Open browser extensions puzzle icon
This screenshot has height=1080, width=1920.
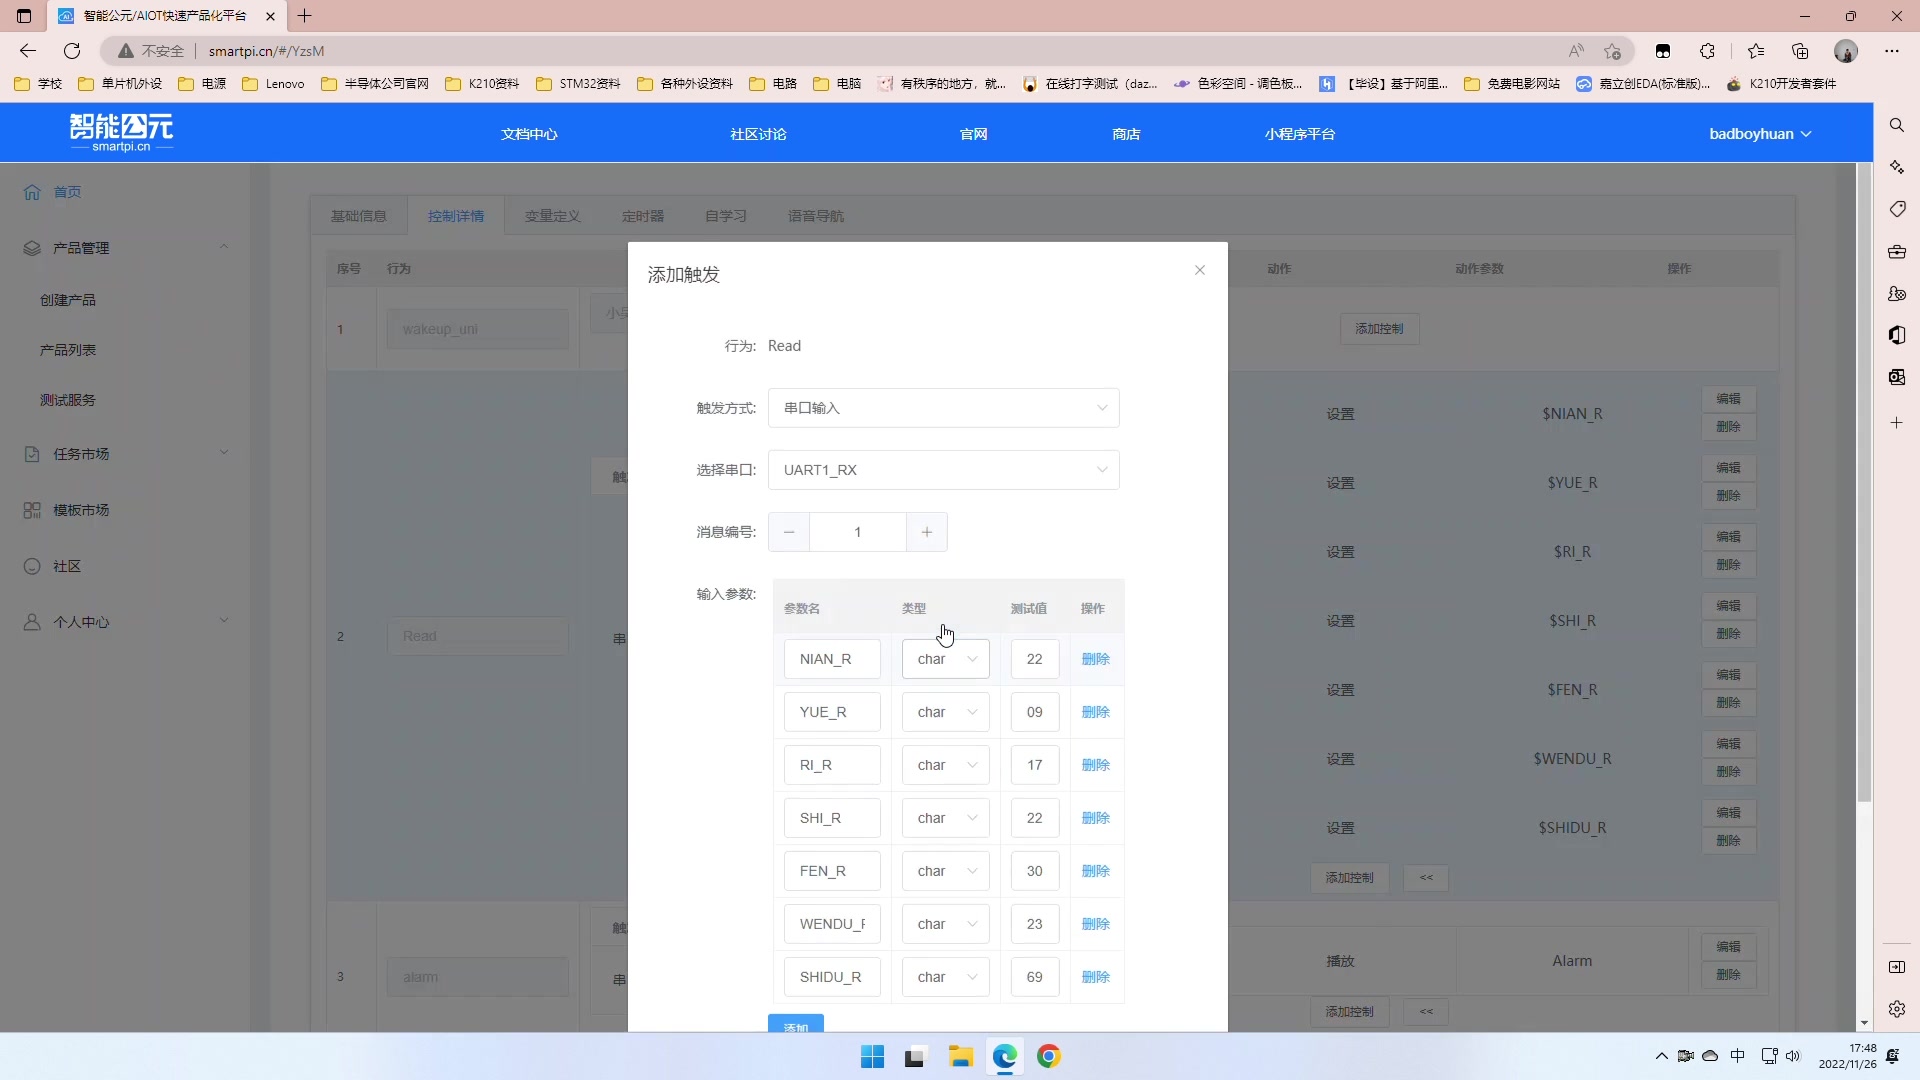click(x=1707, y=51)
